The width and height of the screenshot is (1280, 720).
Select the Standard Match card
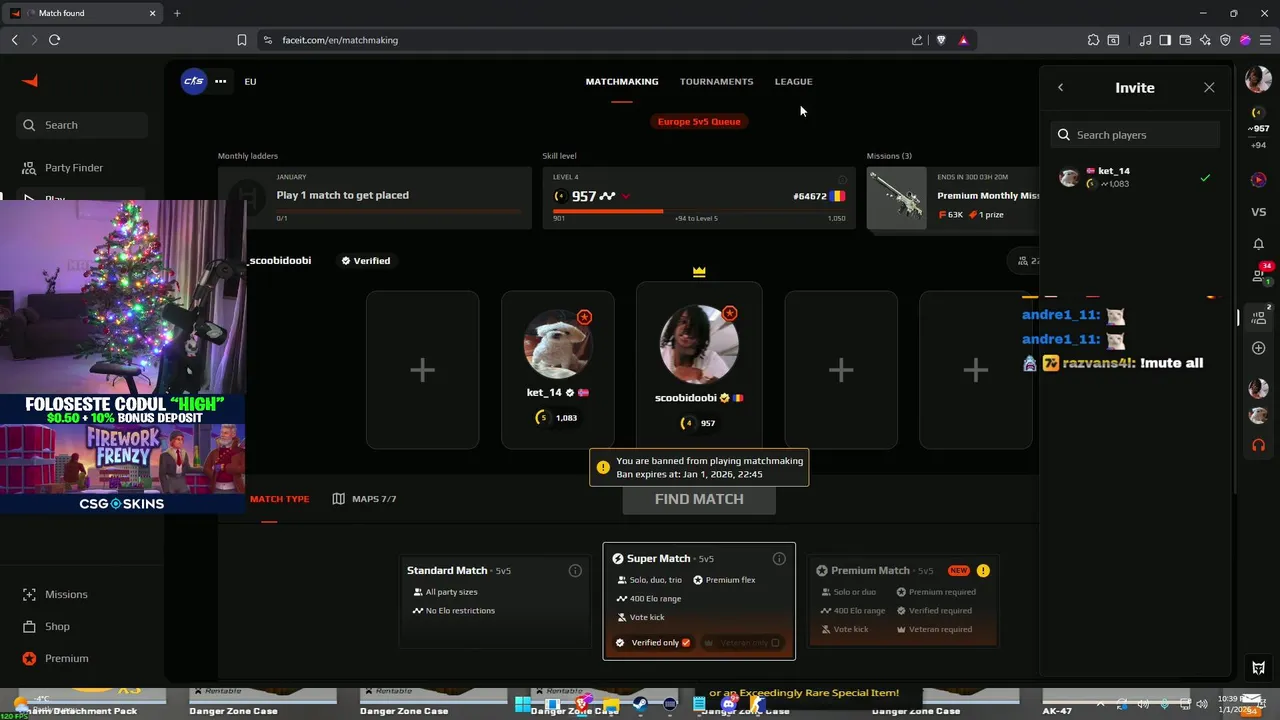(x=495, y=603)
